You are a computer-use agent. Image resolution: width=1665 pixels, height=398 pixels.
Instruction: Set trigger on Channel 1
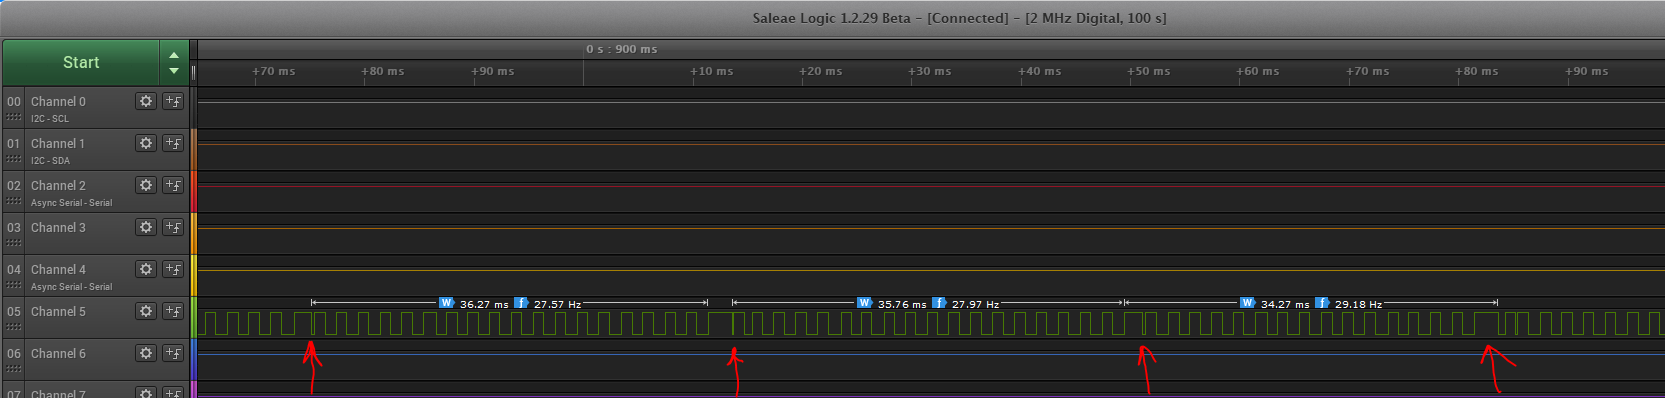(173, 143)
